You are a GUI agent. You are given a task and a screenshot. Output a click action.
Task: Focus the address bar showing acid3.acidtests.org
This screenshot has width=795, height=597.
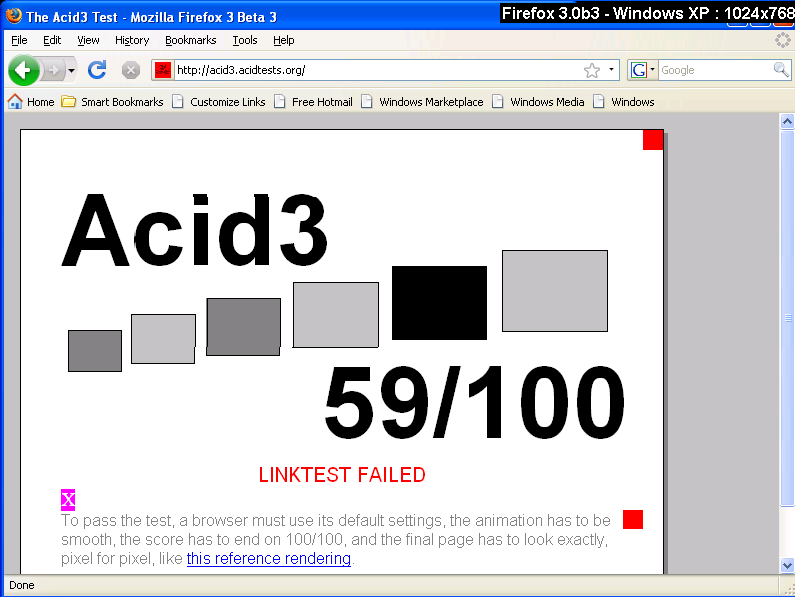pyautogui.click(x=378, y=70)
